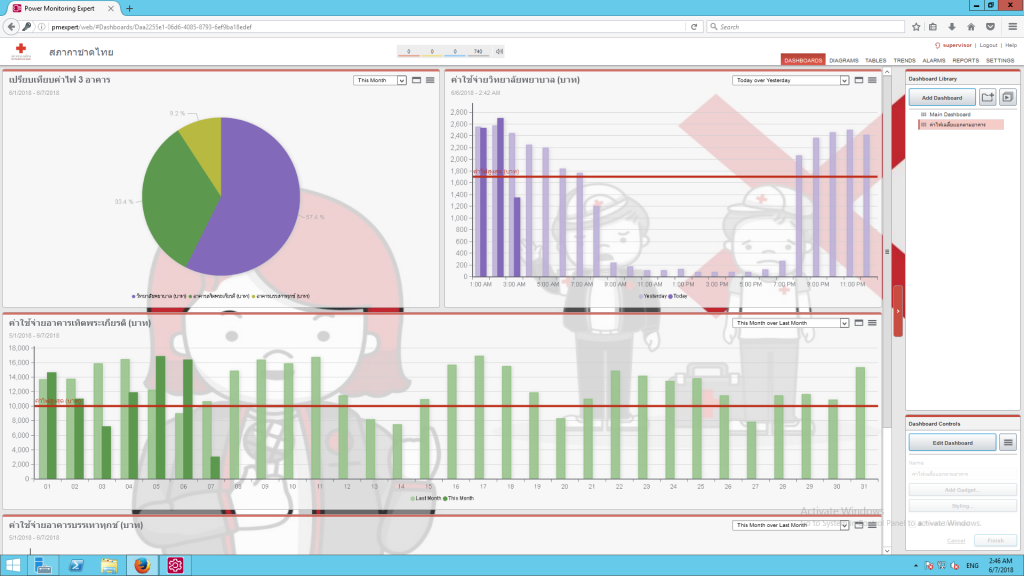Screen dimensions: 1024x576
Task: Toggle the Yesterday series in the legend
Action: pos(654,296)
